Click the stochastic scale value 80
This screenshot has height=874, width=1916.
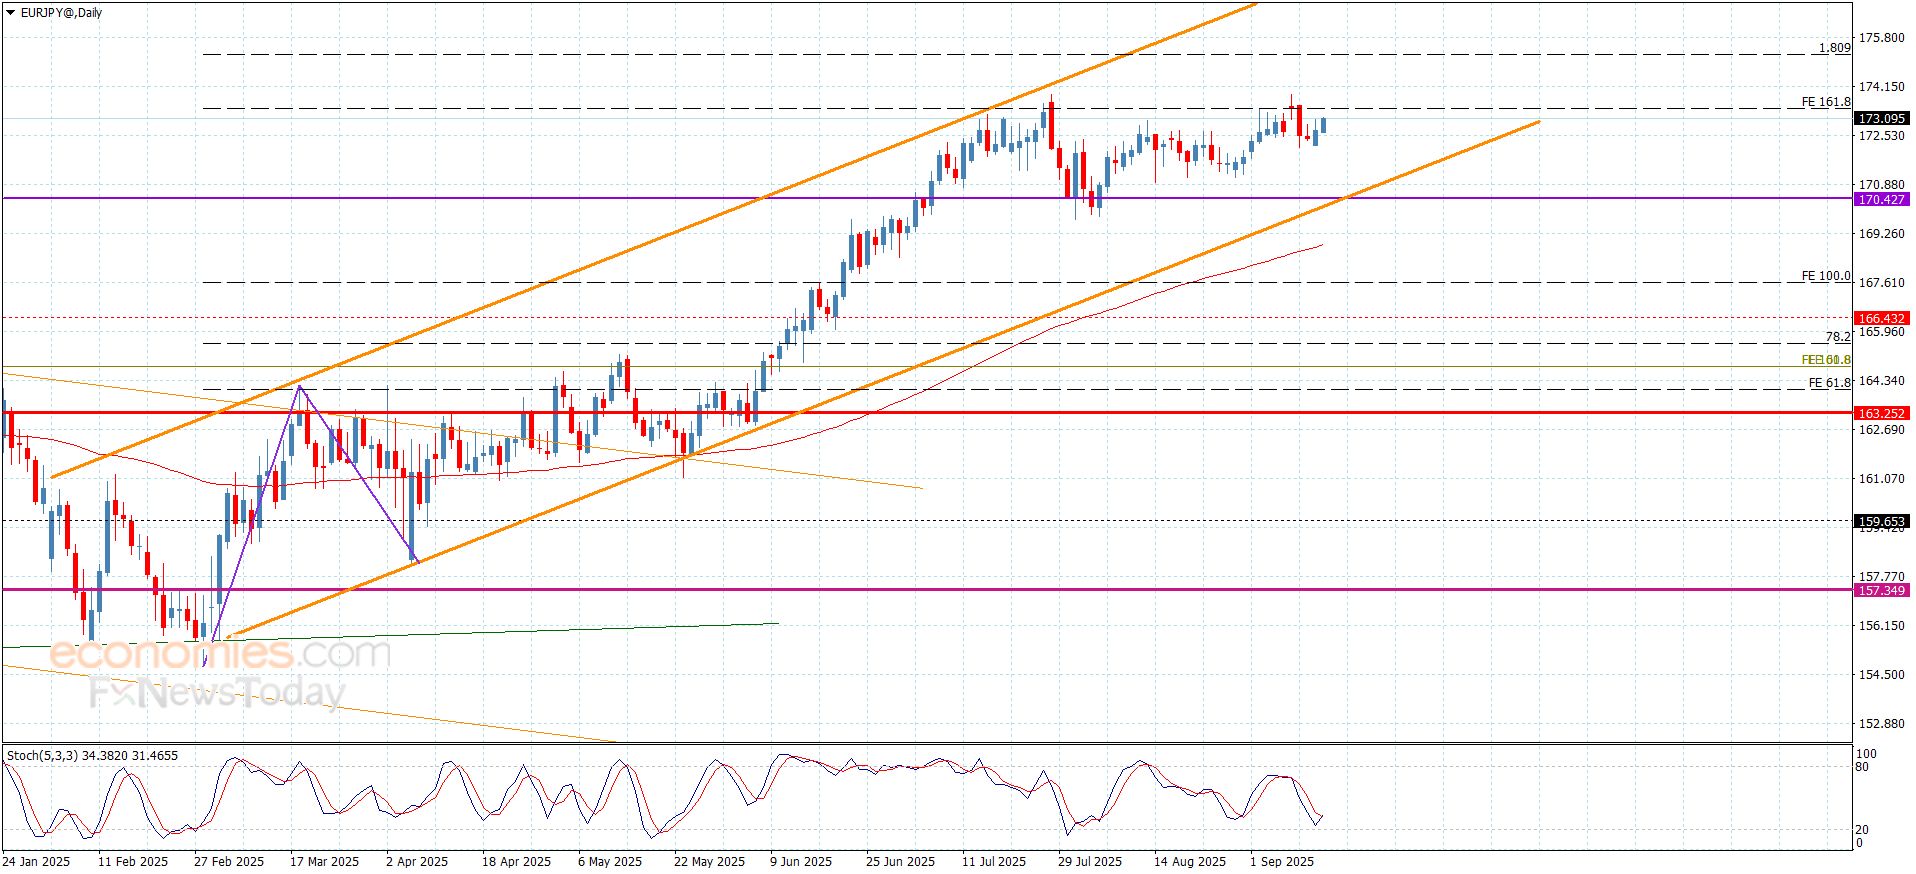coord(1862,767)
